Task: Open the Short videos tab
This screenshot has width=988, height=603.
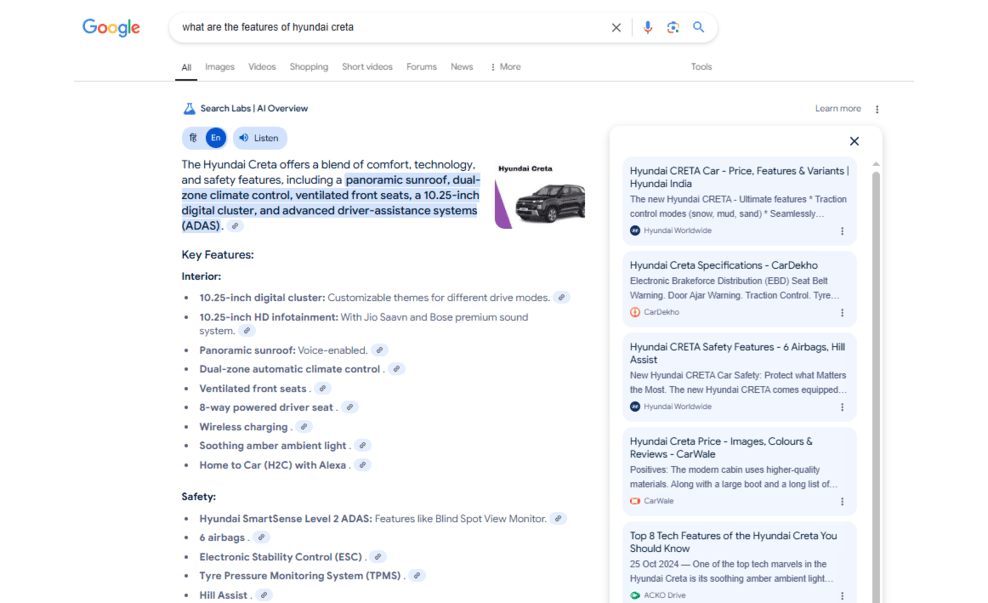Action: 367,67
